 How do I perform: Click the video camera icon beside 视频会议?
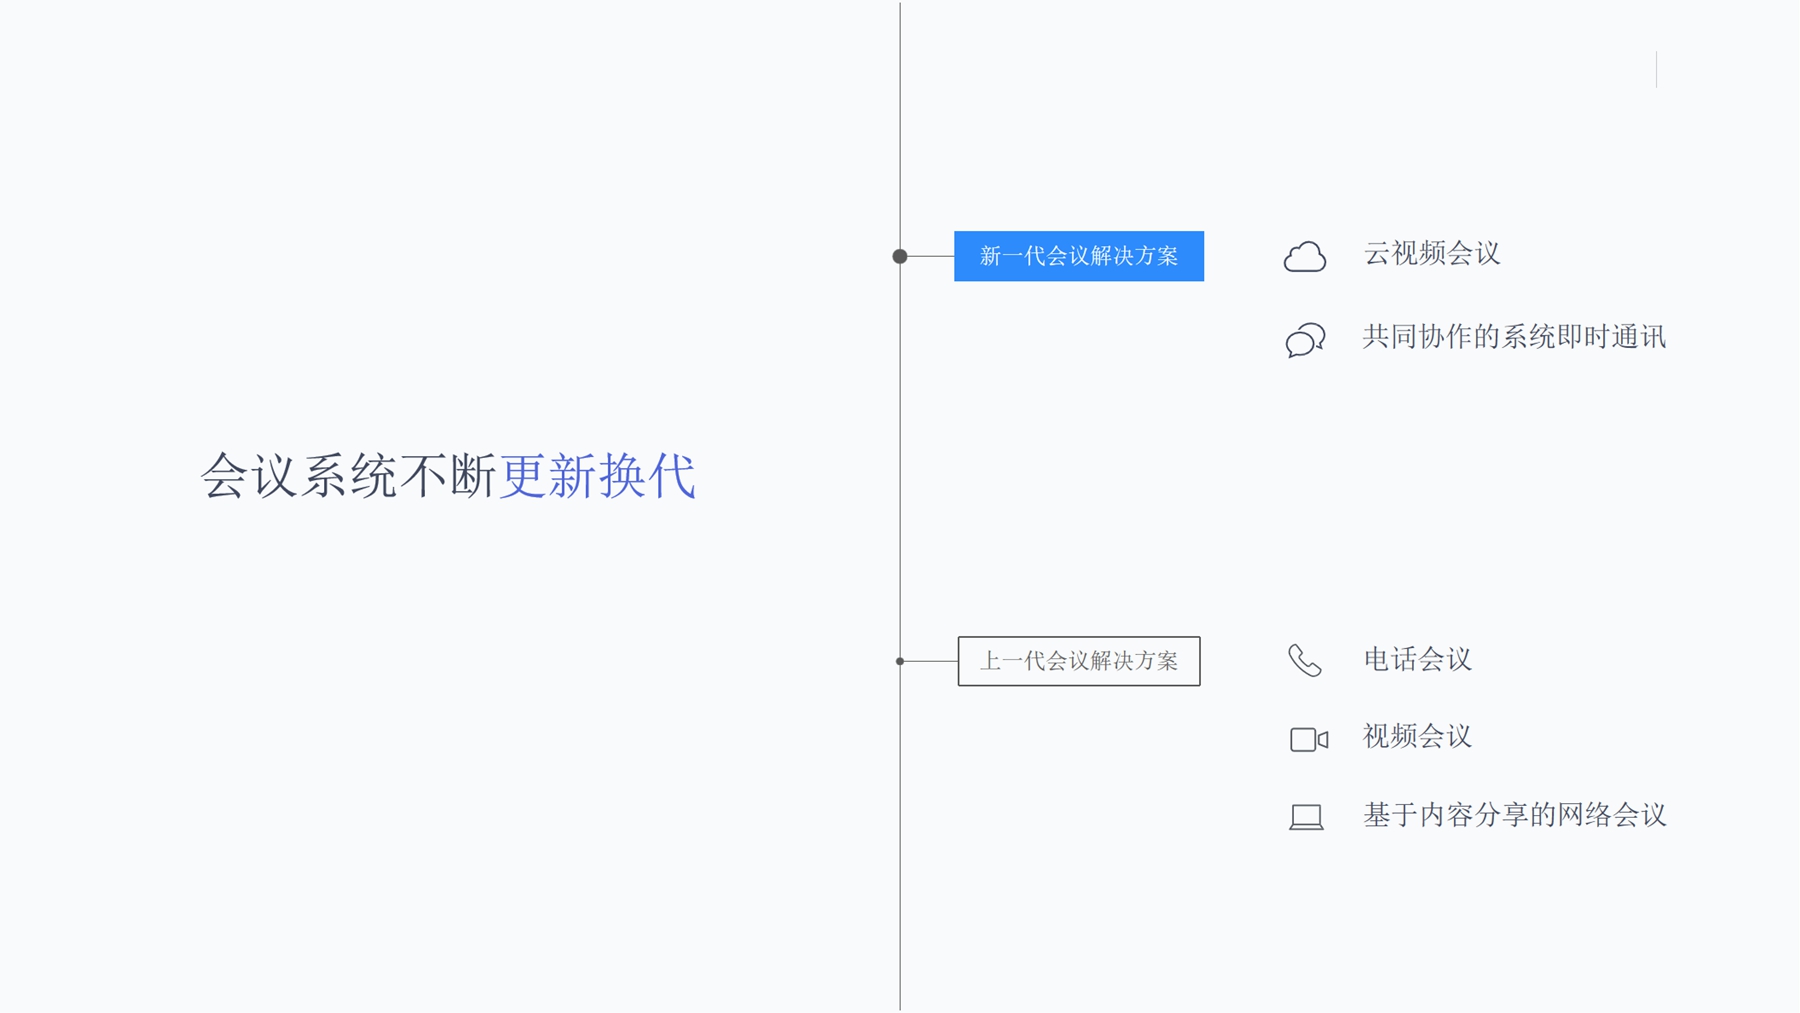pos(1309,739)
